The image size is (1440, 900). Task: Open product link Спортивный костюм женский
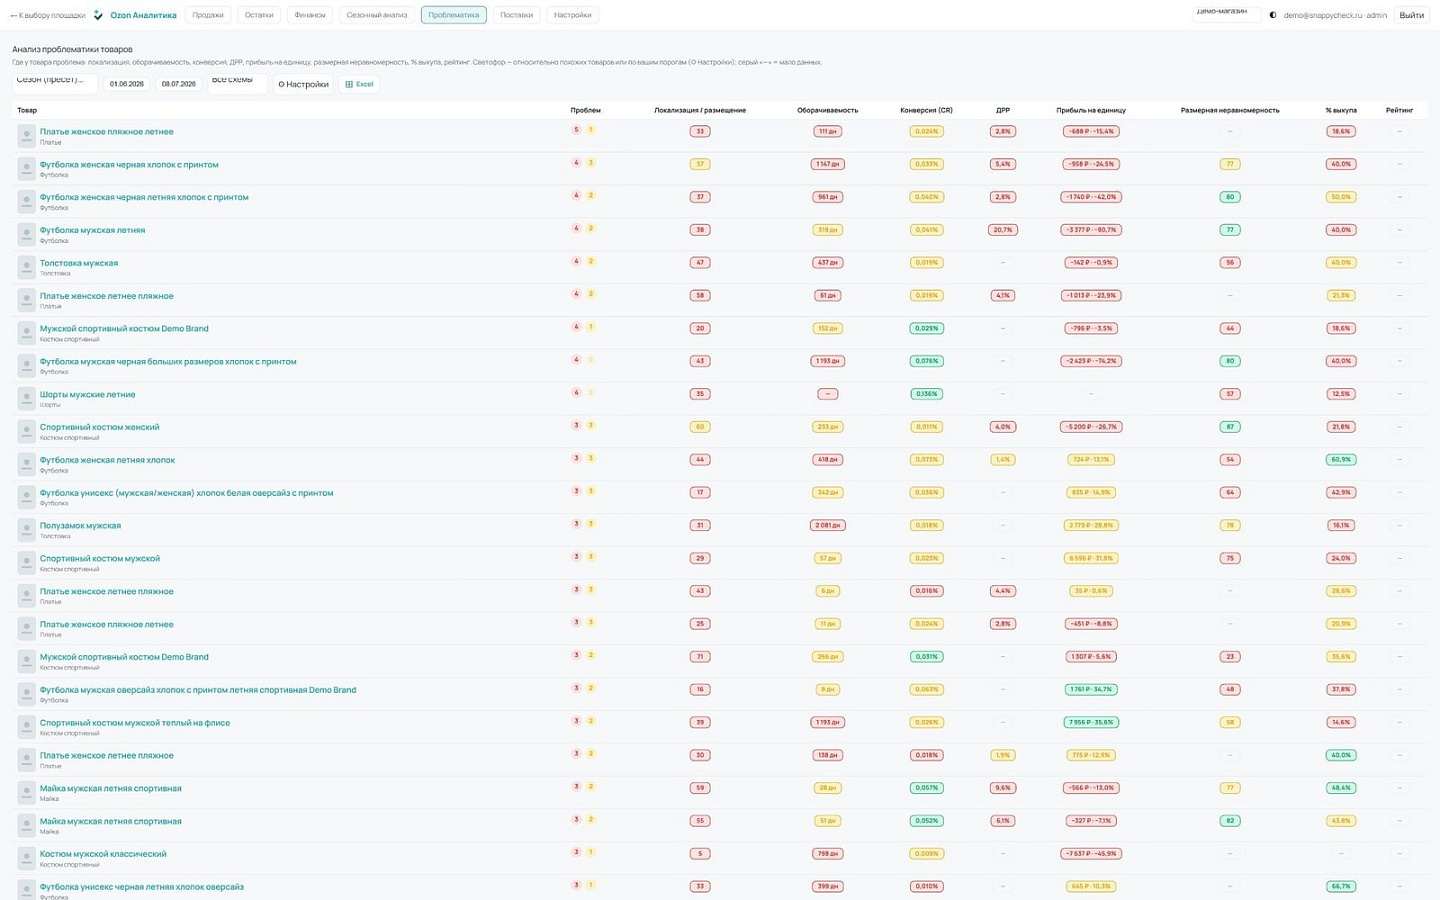click(100, 427)
